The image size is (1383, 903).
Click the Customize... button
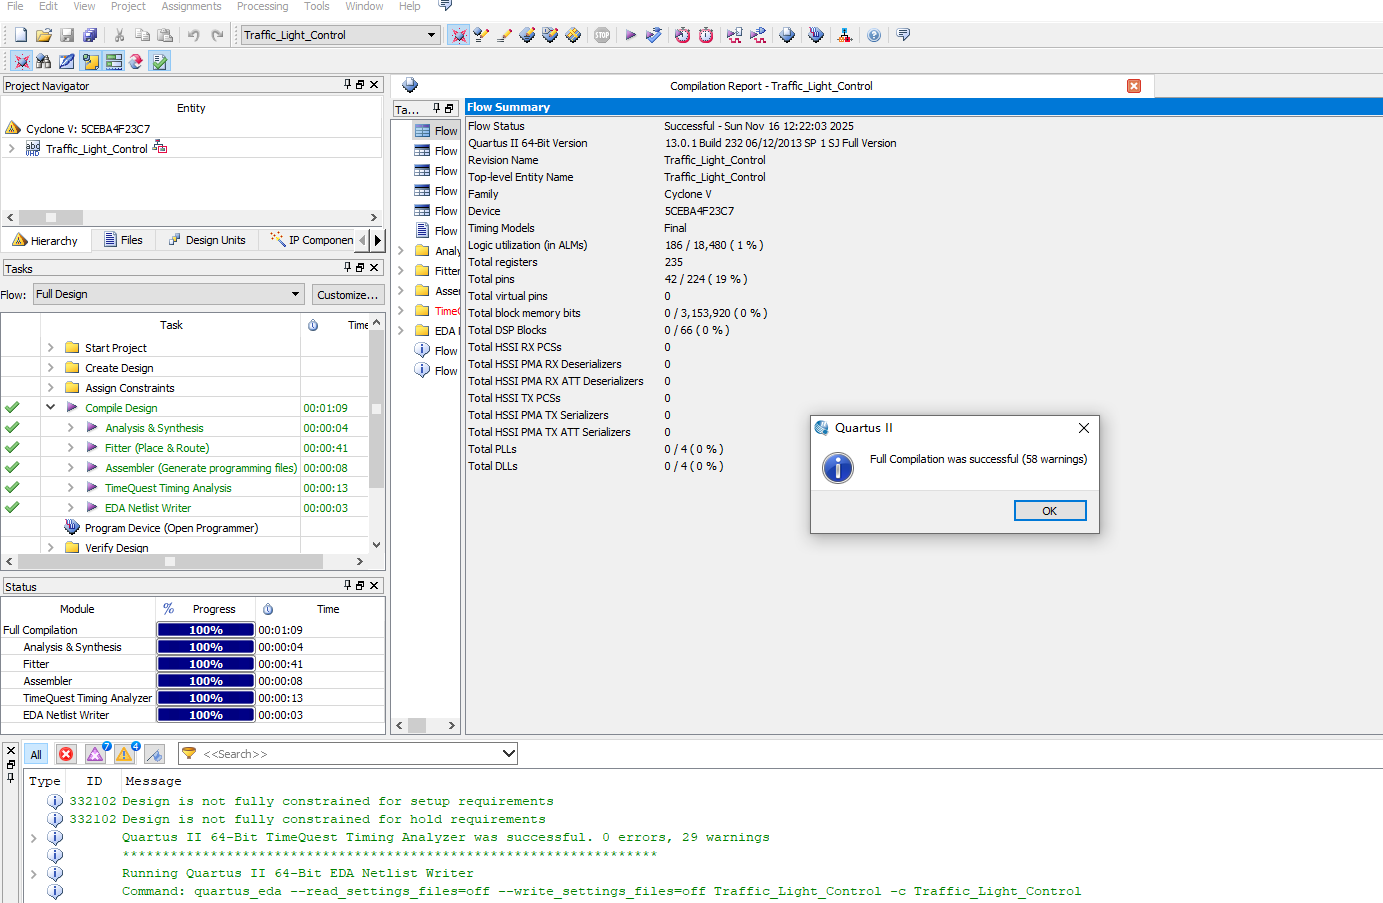click(x=347, y=295)
